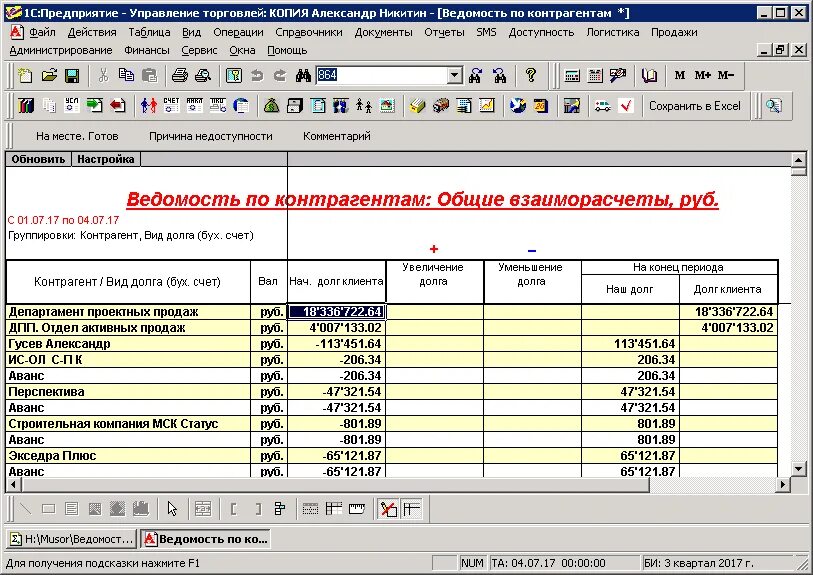Click the ruler icon in bottom toolbar
This screenshot has width=813, height=575.
357,509
